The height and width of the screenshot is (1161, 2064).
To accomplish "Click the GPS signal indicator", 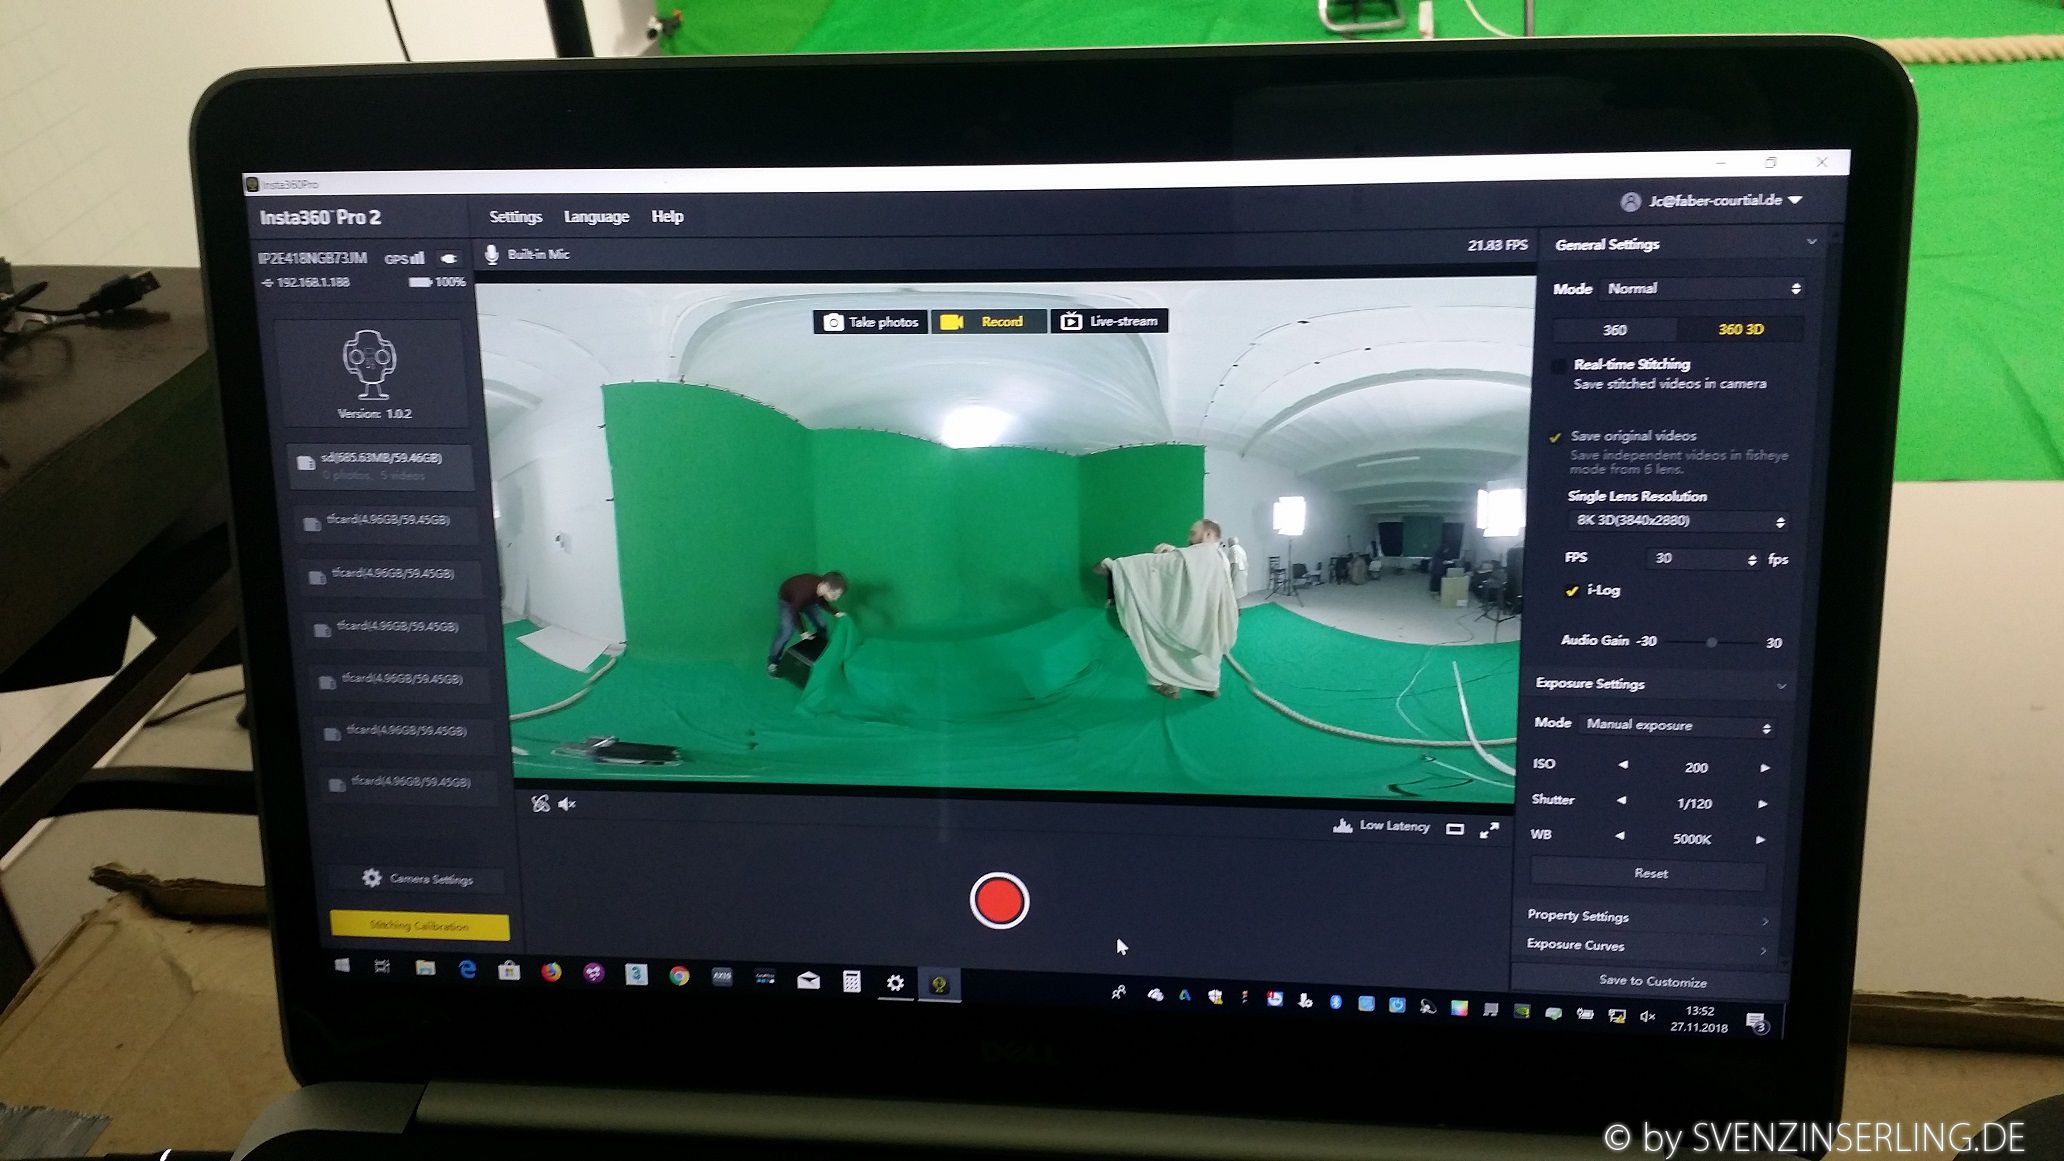I will pos(405,258).
